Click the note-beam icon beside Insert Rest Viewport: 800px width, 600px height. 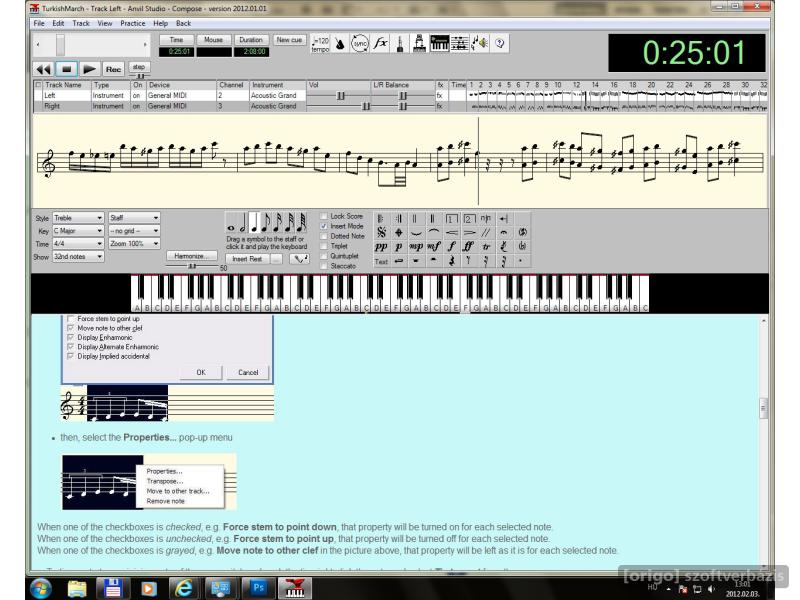pyautogui.click(x=299, y=259)
